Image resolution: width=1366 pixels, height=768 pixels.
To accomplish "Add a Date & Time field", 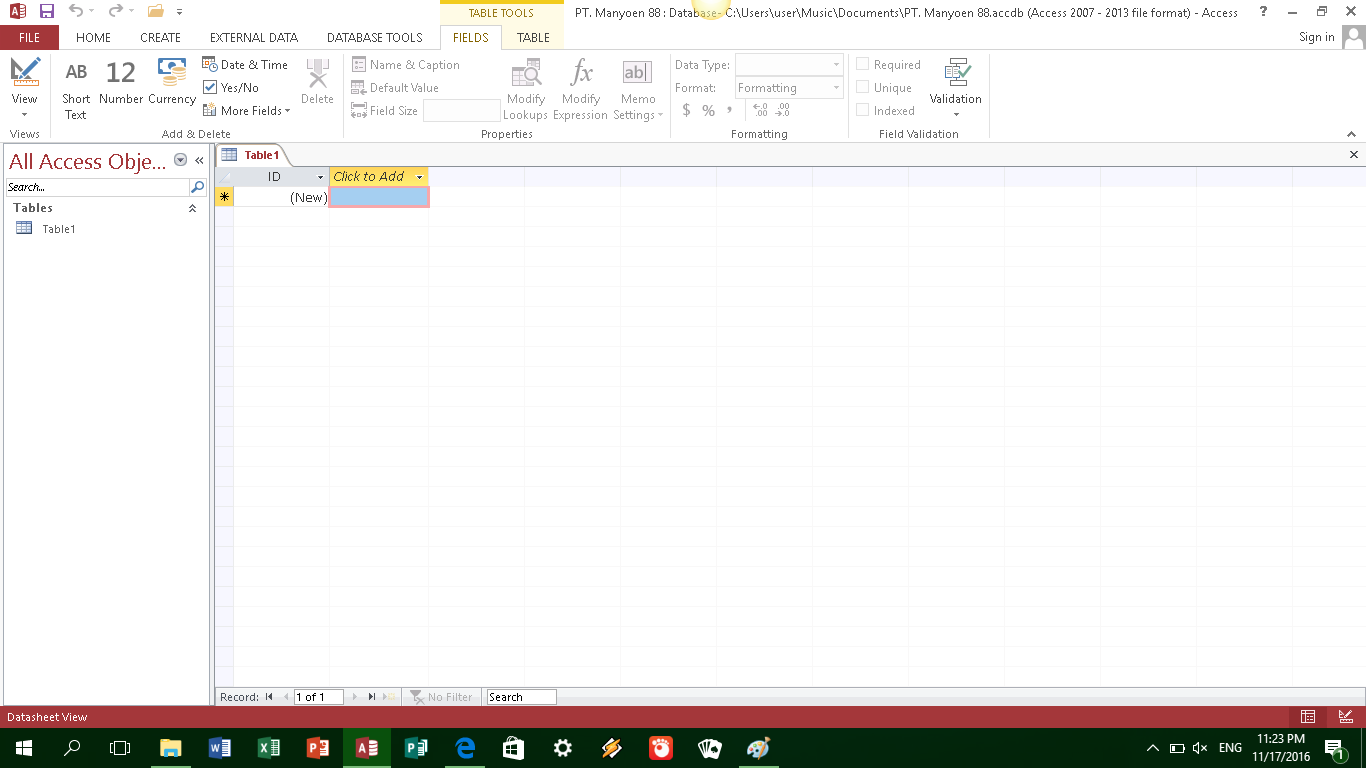I will pos(246,65).
